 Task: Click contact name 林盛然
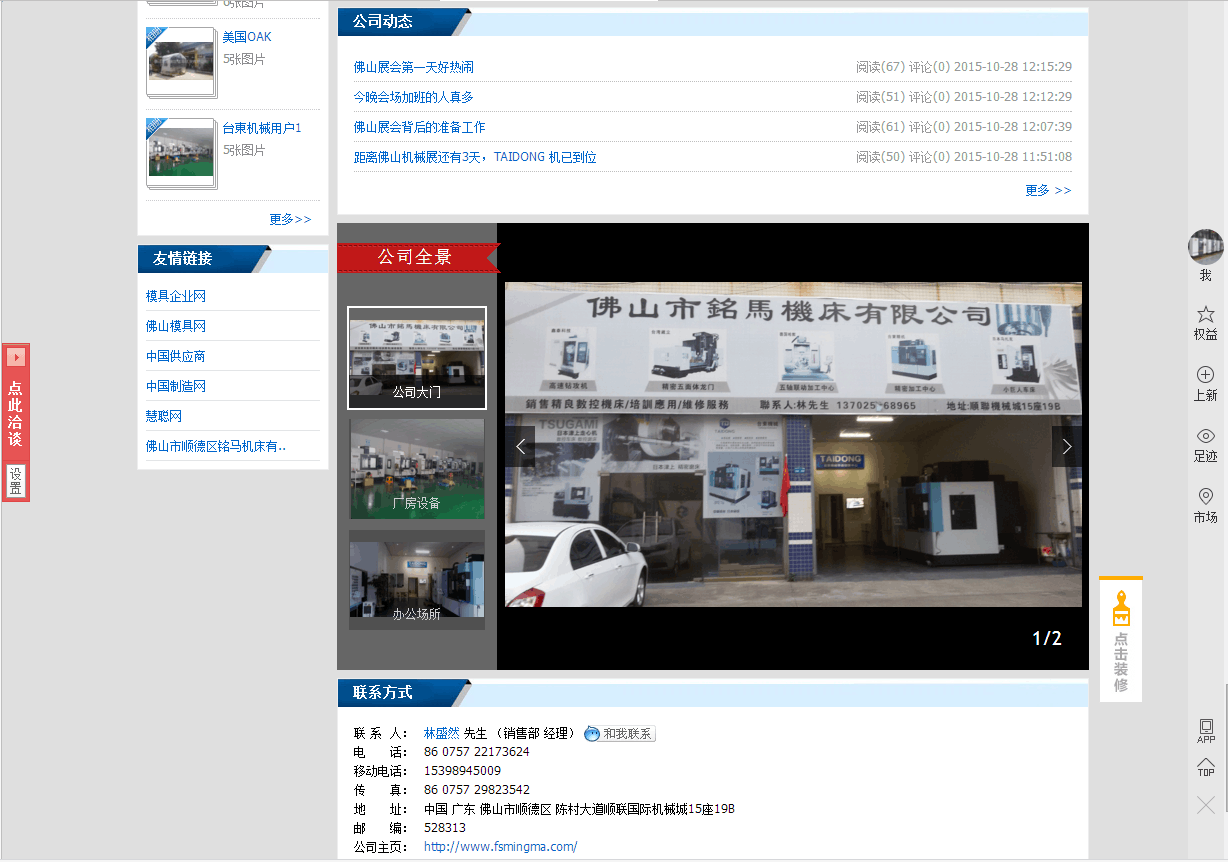[442, 733]
